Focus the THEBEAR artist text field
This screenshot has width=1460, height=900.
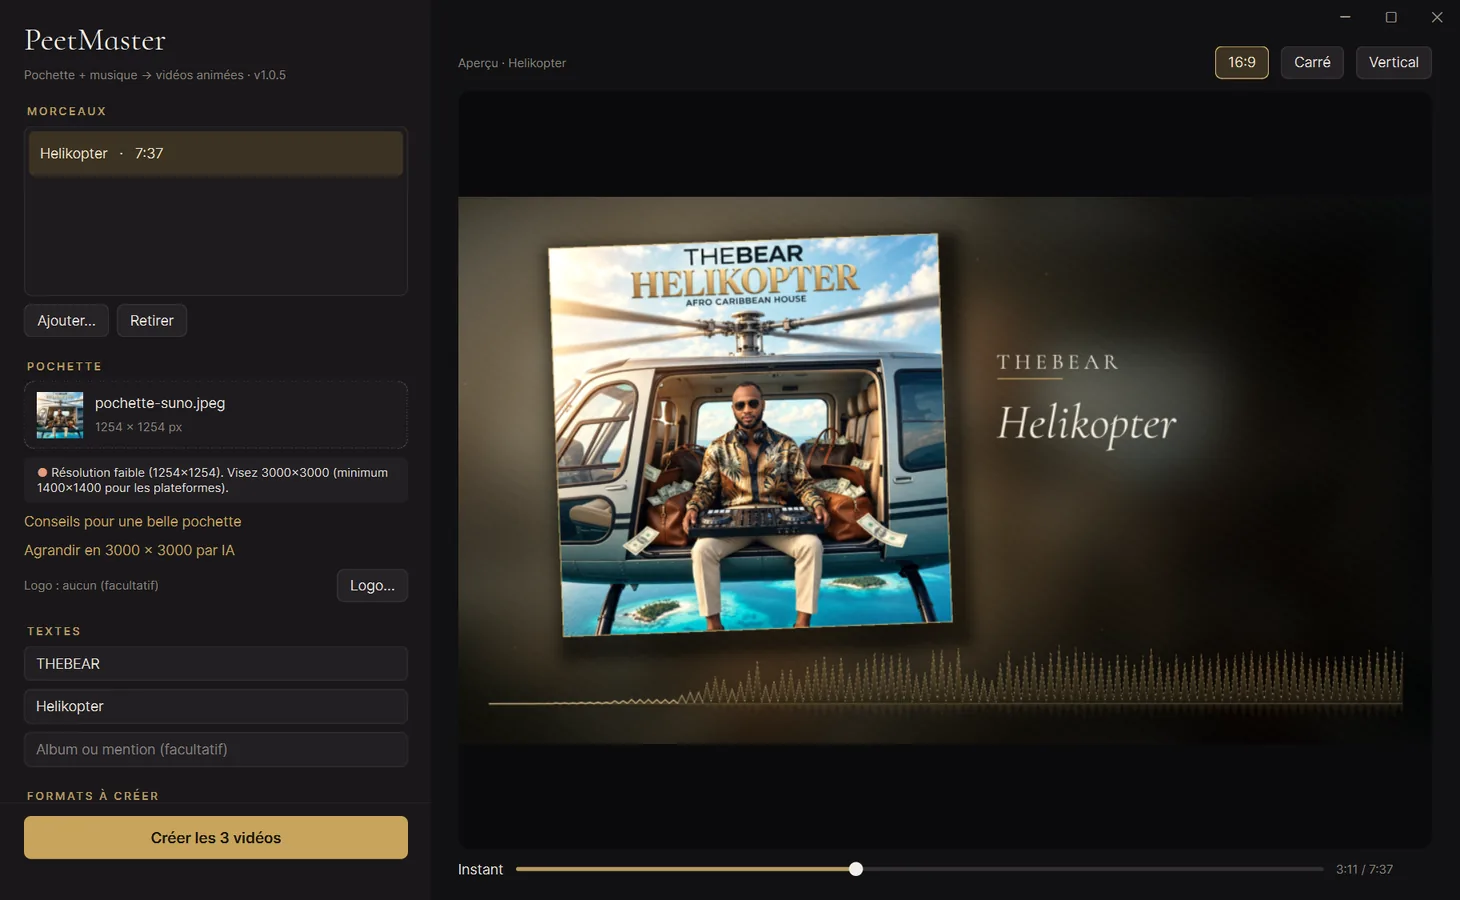(x=216, y=664)
